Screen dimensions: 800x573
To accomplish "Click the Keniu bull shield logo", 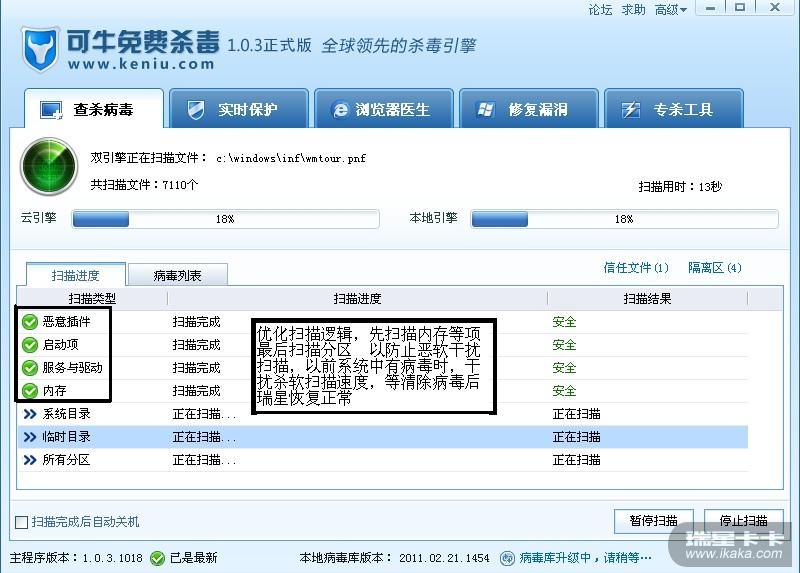I will pos(41,49).
